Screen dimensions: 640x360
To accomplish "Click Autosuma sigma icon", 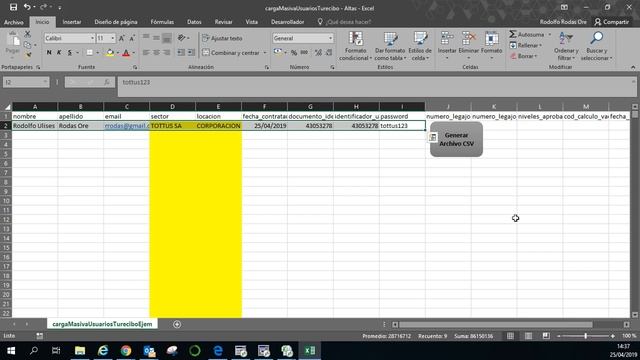I will tap(513, 35).
